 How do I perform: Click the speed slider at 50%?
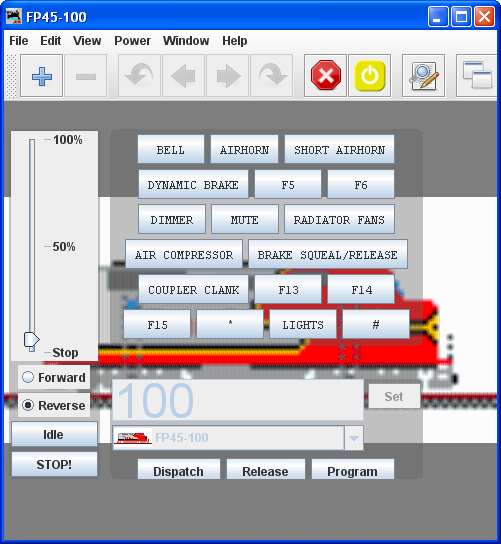pyautogui.click(x=32, y=246)
